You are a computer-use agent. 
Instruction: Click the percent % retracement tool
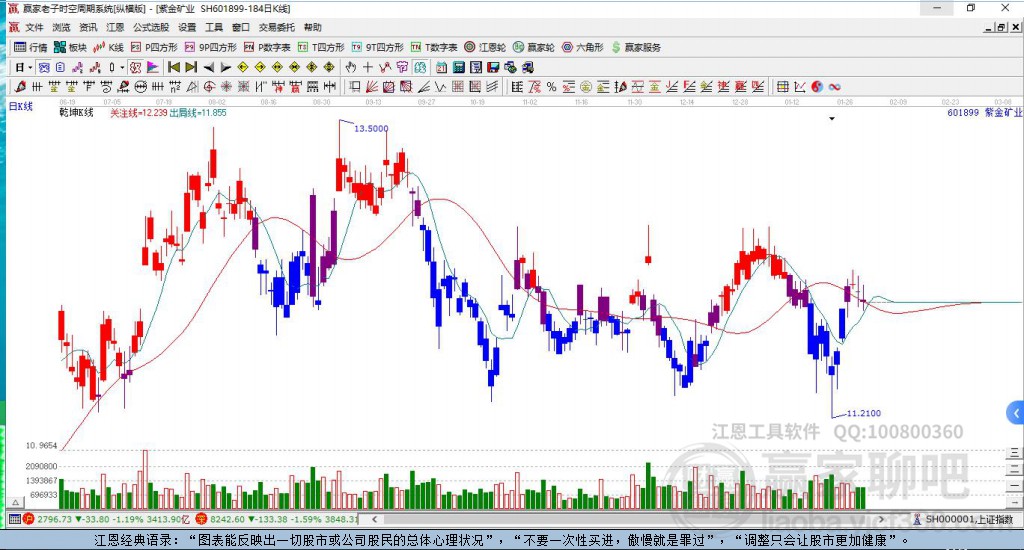pos(551,87)
